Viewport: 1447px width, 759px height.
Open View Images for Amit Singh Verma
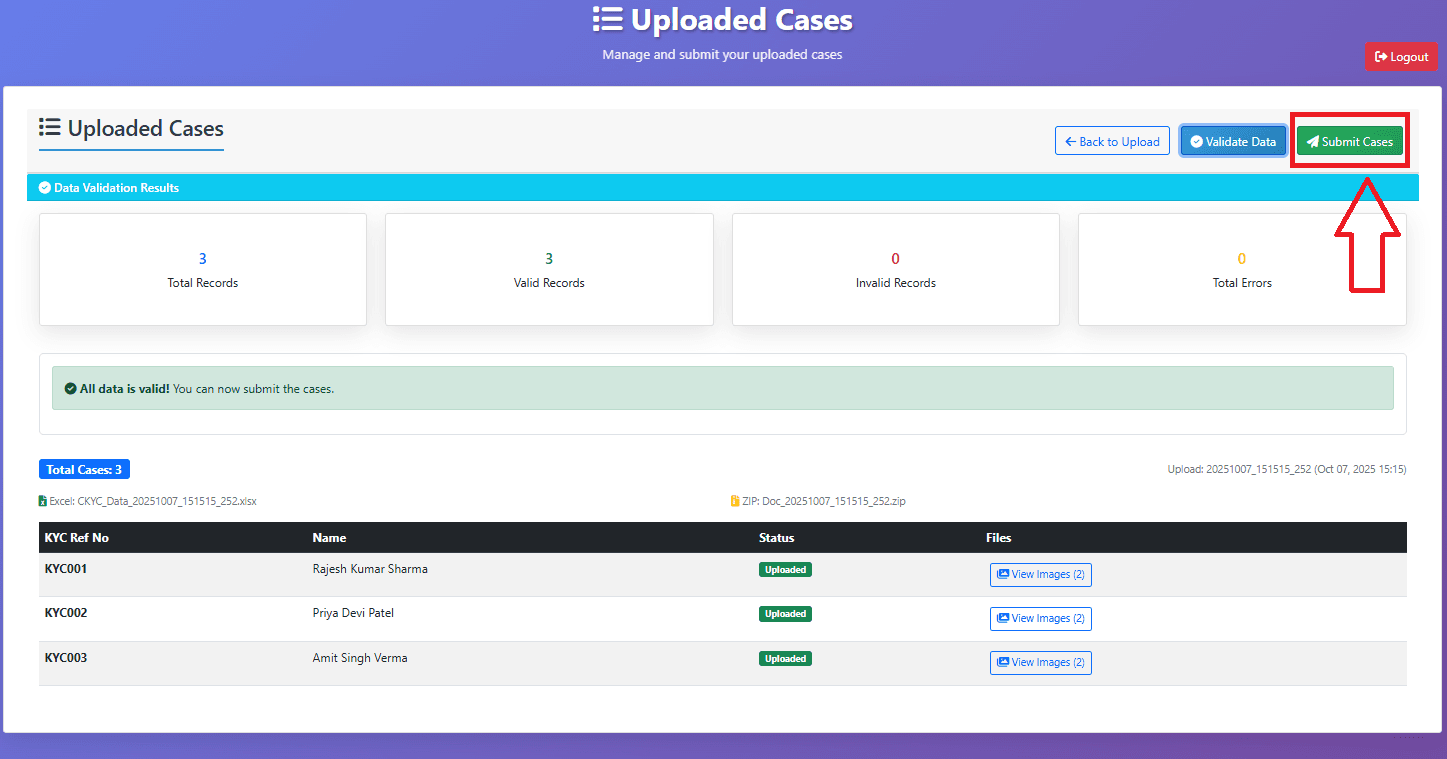(1040, 662)
